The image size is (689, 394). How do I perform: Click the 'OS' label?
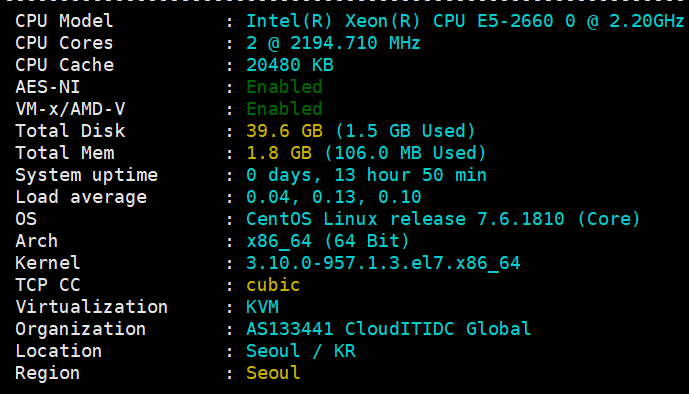(x=26, y=218)
